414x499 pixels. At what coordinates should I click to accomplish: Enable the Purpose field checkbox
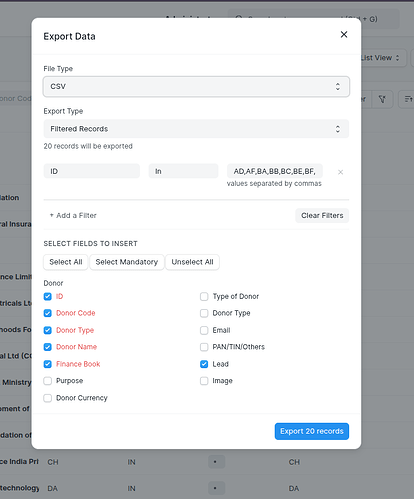click(x=48, y=381)
